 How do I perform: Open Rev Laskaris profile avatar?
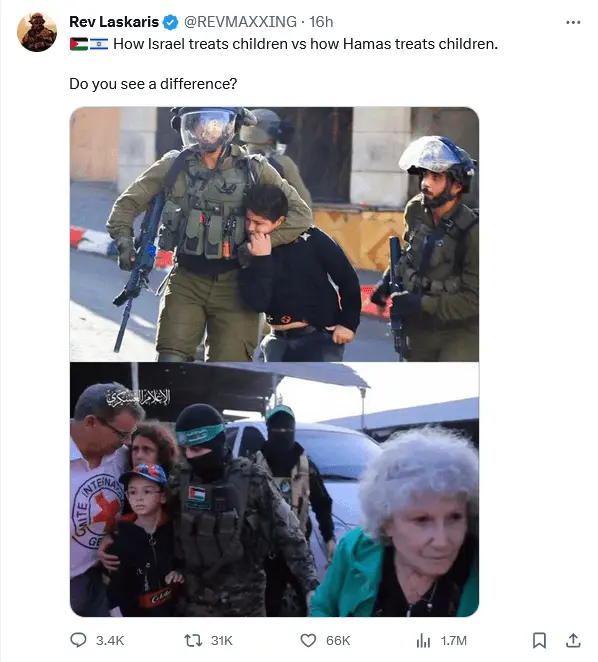pyautogui.click(x=37, y=32)
